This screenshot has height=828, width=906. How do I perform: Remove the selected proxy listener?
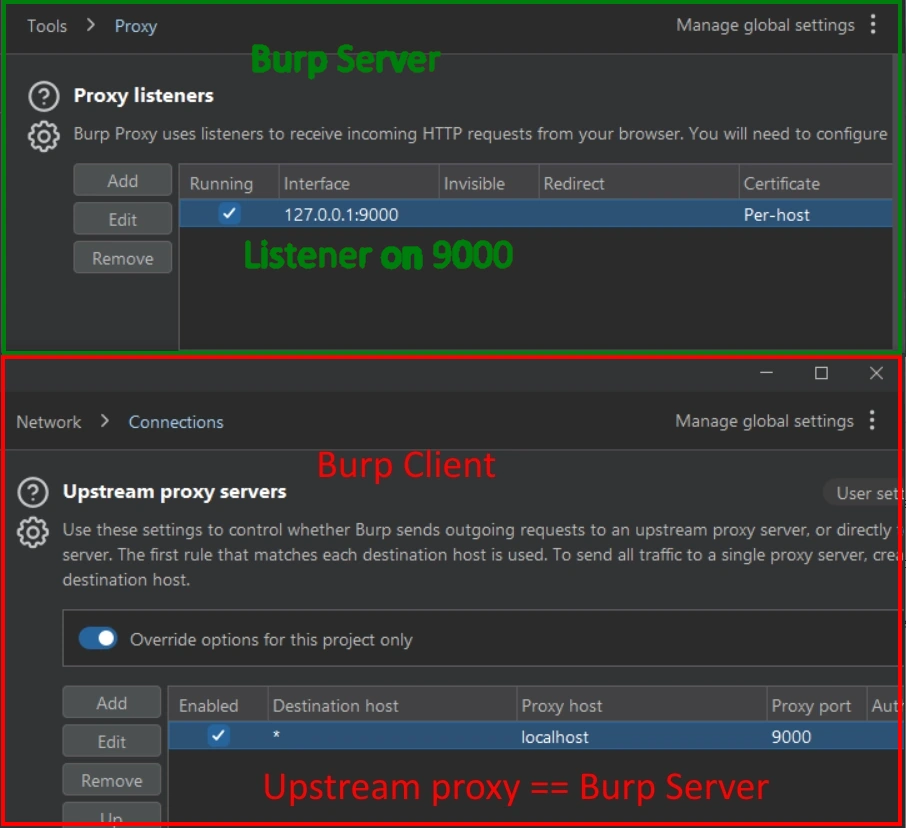(122, 258)
